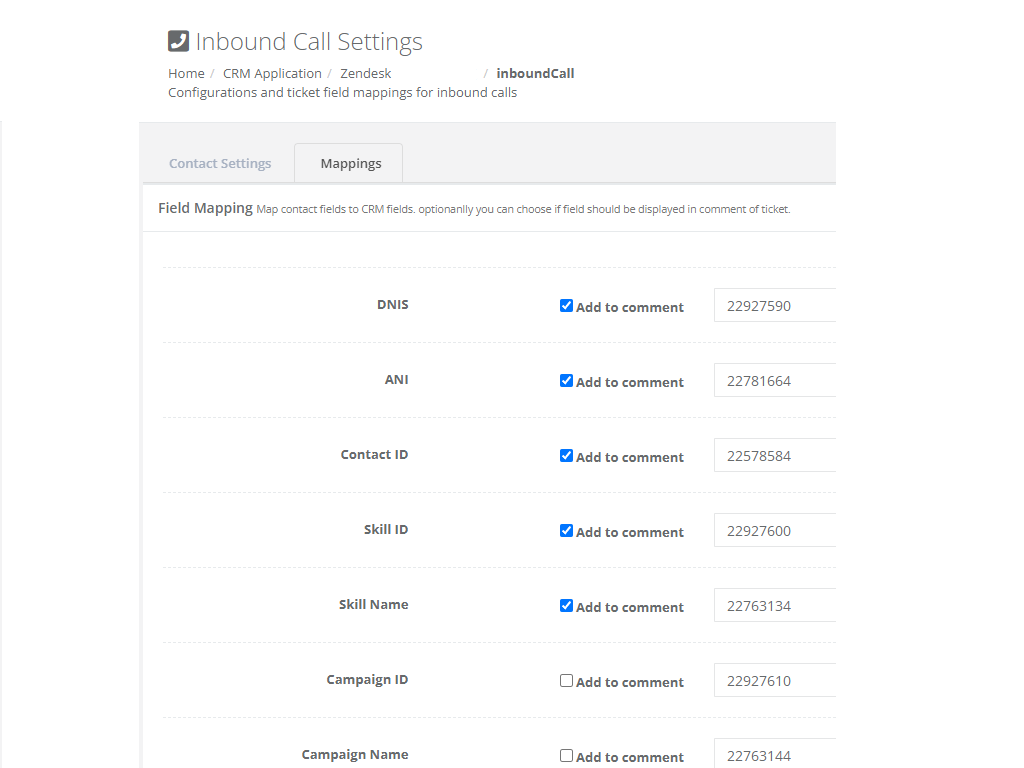Focus the Campaign ID field 22927610
This screenshot has width=1024, height=768.
774,681
